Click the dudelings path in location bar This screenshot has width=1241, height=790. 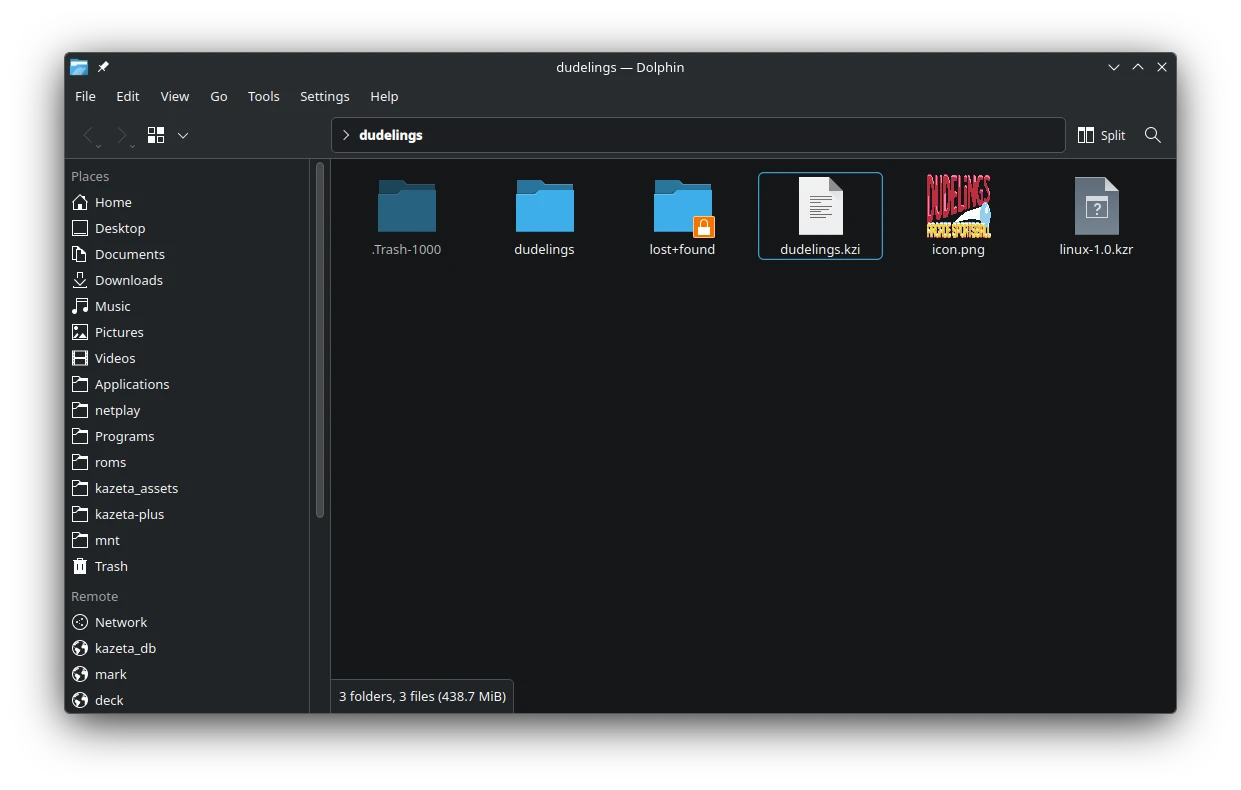(x=391, y=135)
